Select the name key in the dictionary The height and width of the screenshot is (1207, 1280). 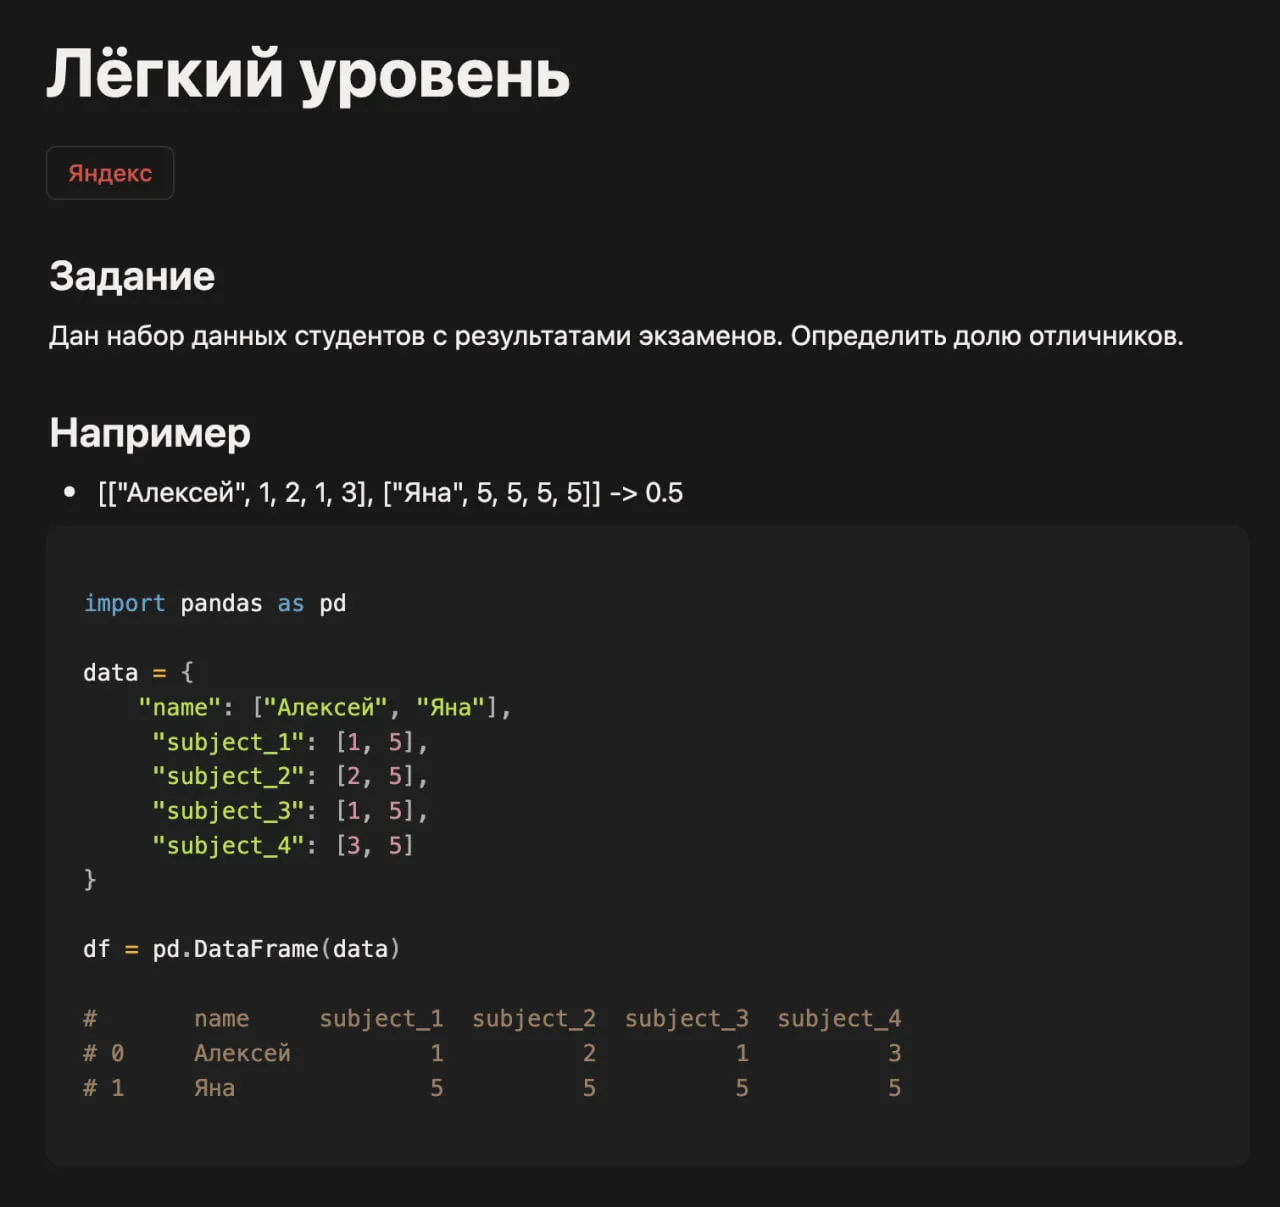[180, 706]
